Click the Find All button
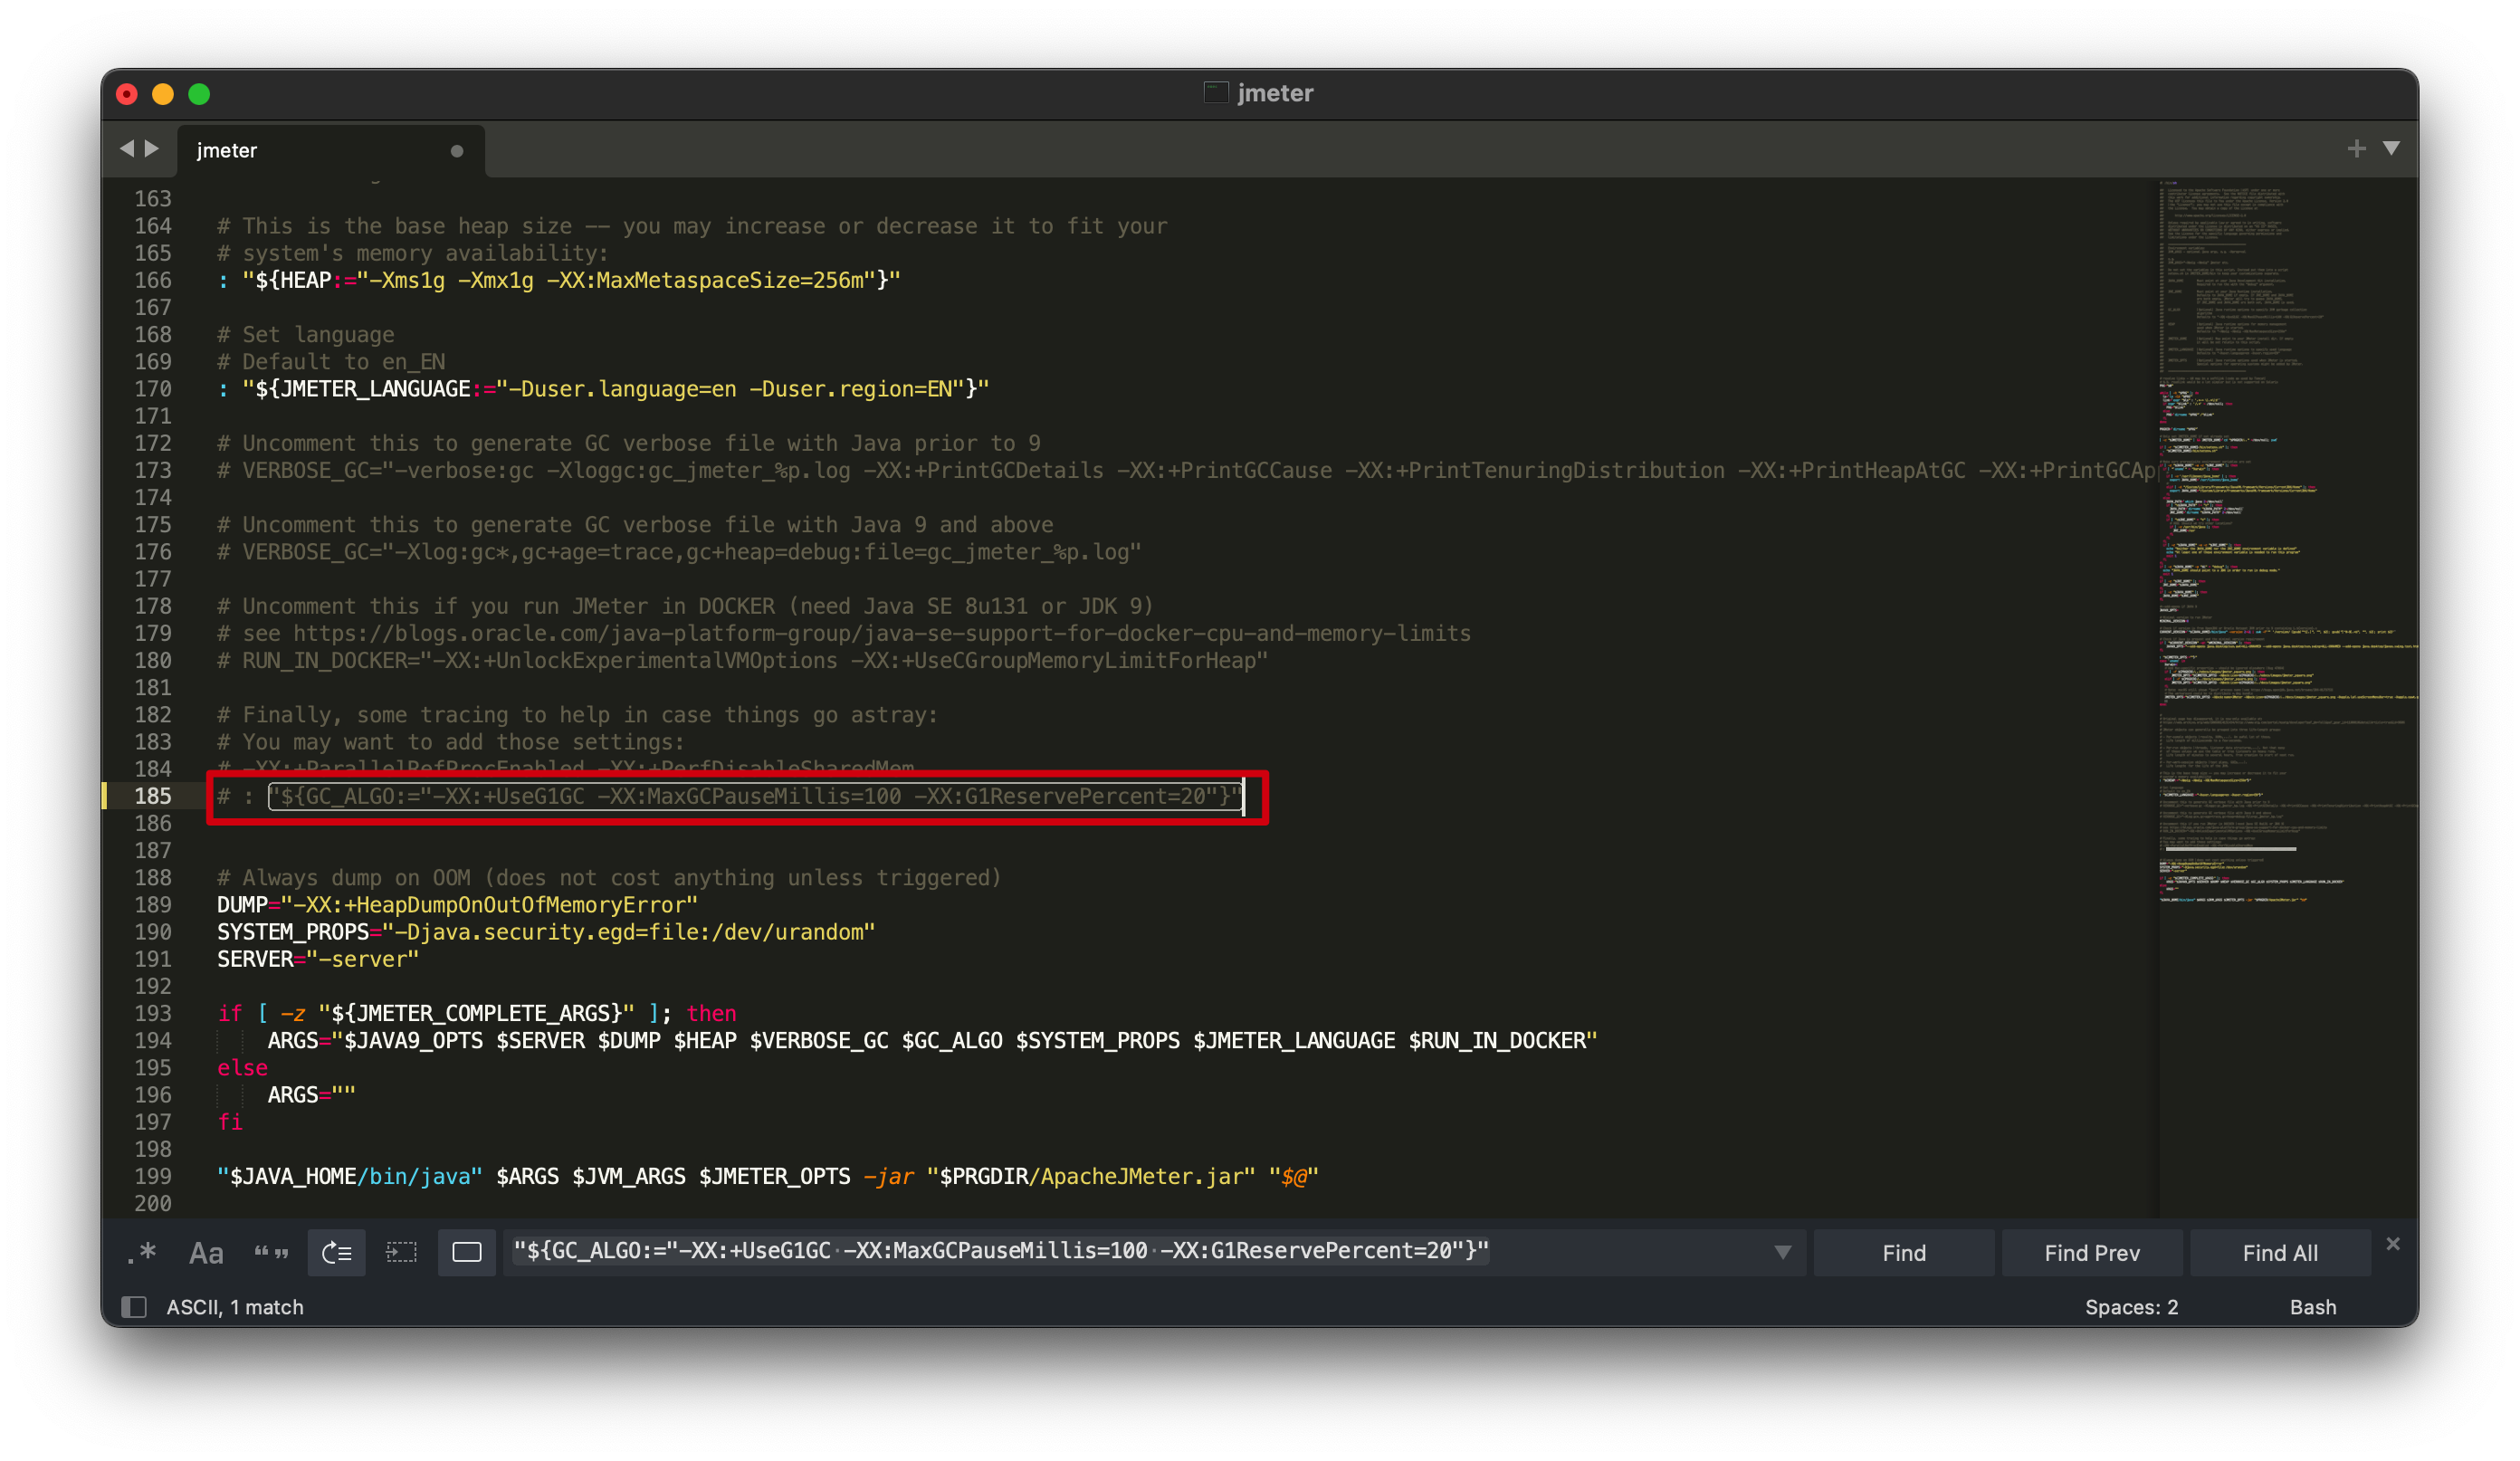The height and width of the screenshot is (1461, 2520). [2280, 1253]
